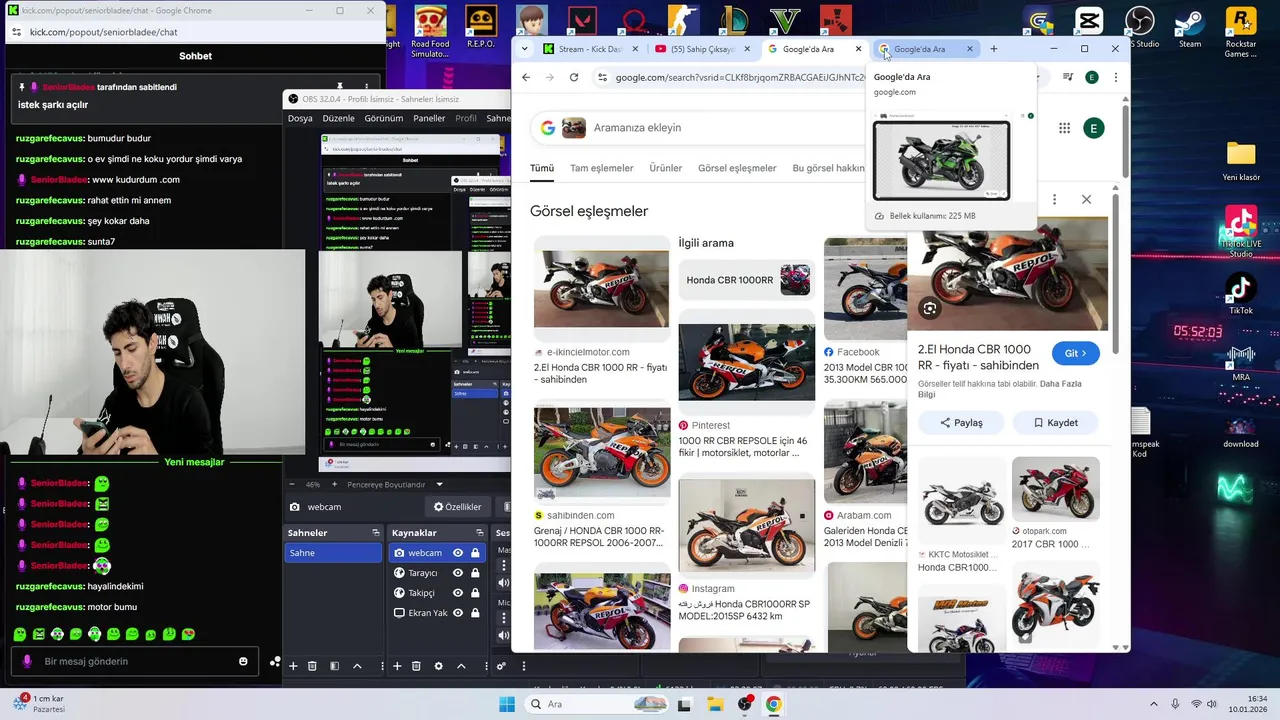Open a new Chrome tab
The image size is (1280, 720).
pos(993,49)
